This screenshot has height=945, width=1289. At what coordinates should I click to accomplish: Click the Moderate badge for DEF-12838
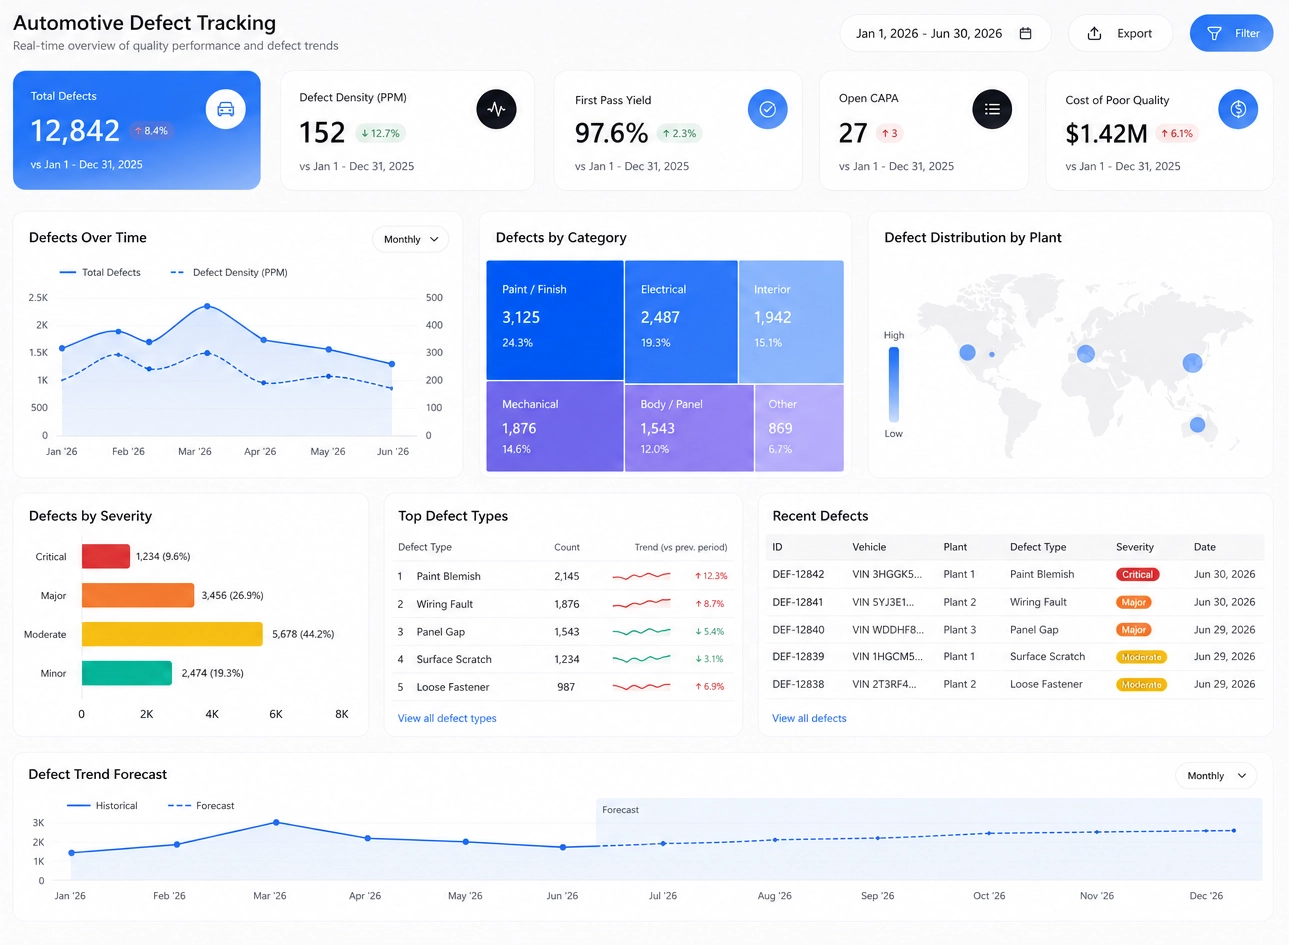click(1141, 685)
